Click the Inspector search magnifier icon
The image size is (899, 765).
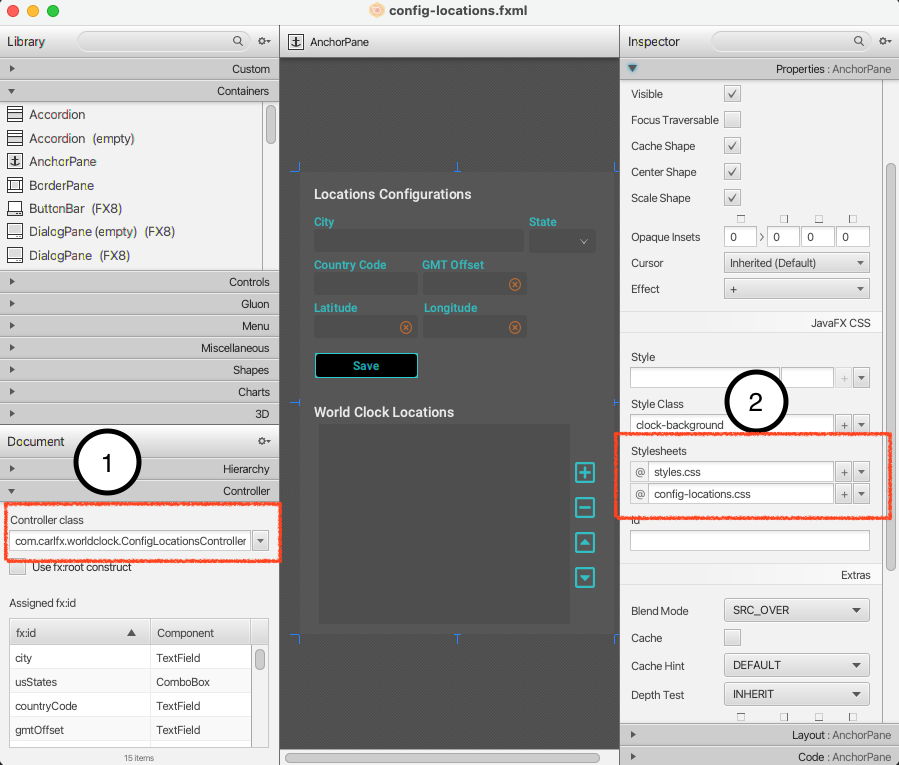(x=858, y=41)
